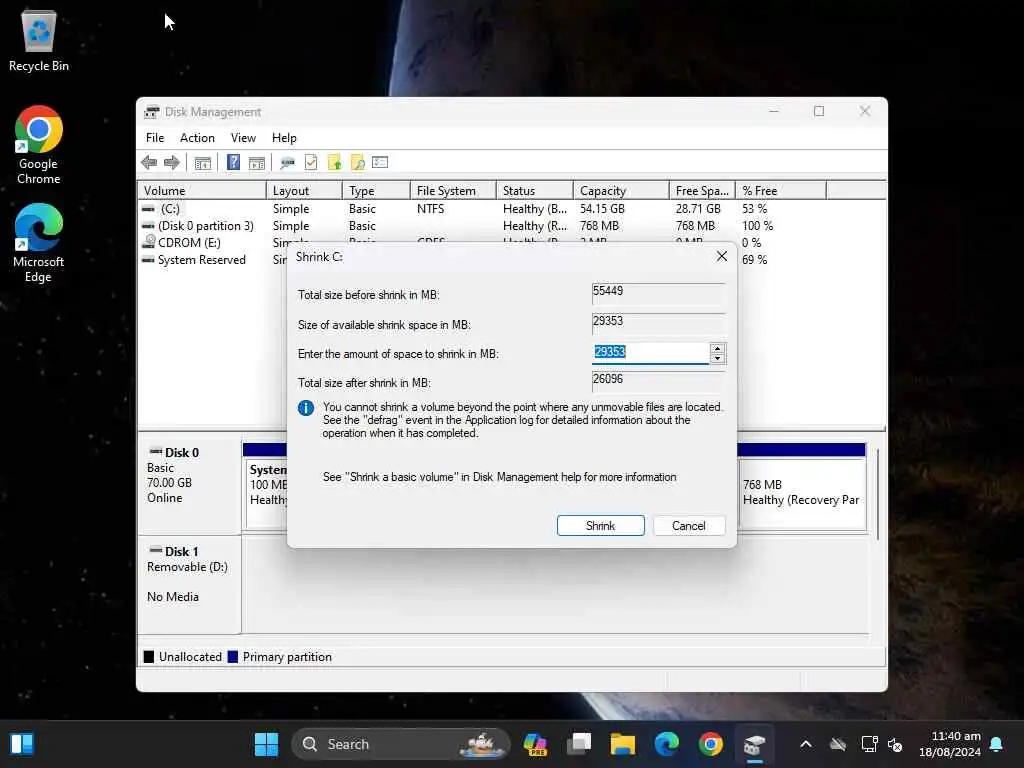This screenshot has width=1024, height=768.
Task: Click the Forward arrow in Disk Management toolbar
Action: coord(172,163)
